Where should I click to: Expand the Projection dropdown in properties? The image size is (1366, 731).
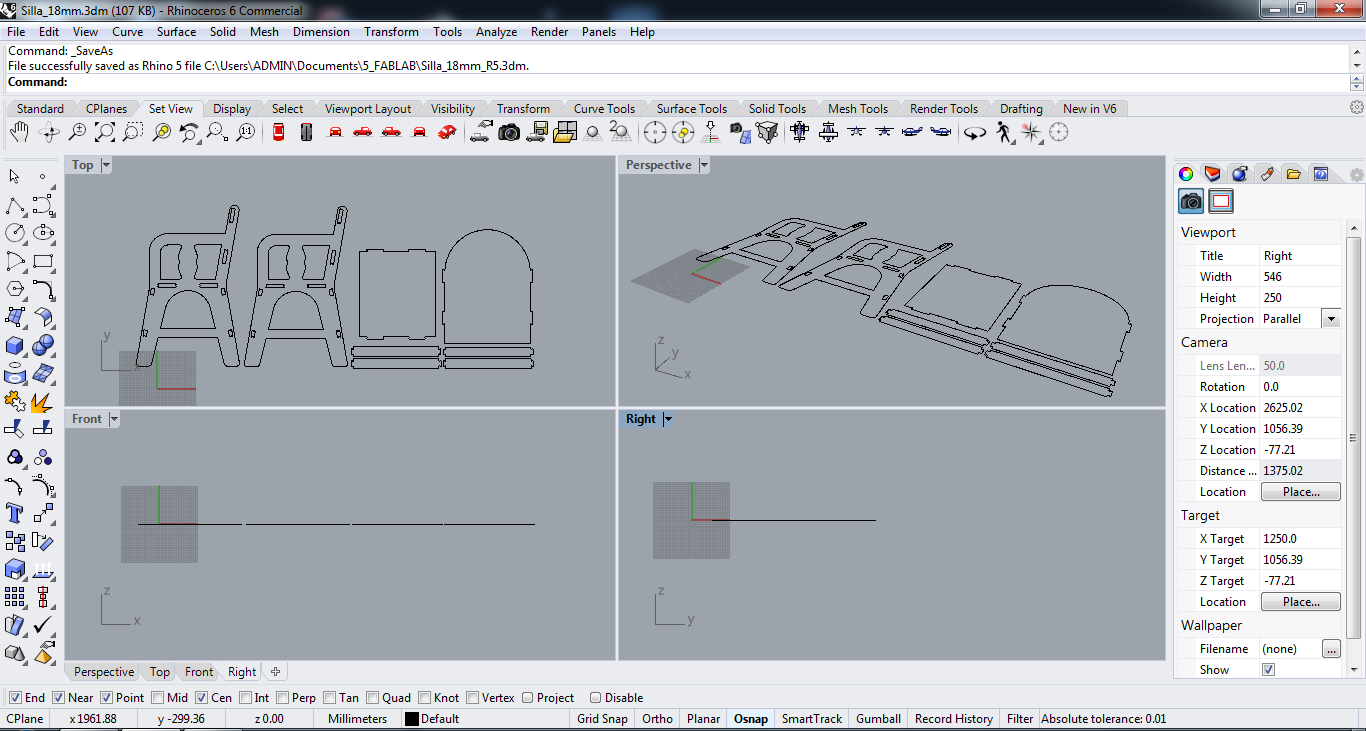[x=1330, y=319]
